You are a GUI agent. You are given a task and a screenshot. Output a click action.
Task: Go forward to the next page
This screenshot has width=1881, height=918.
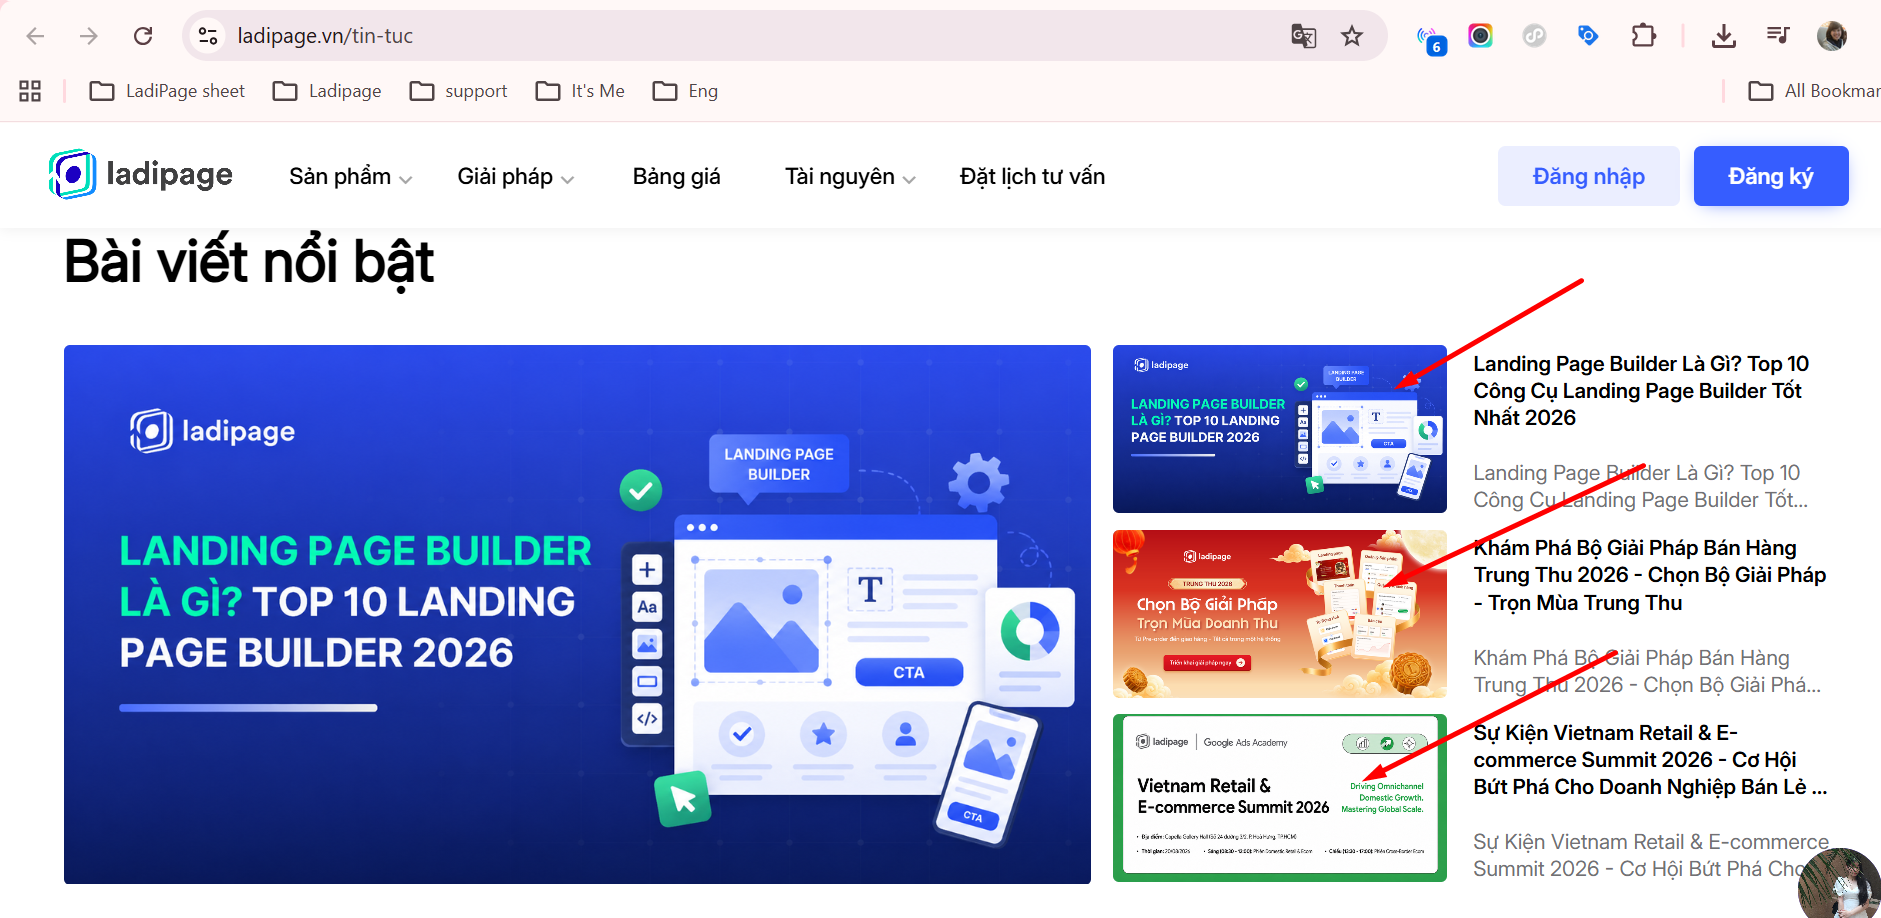(x=89, y=36)
